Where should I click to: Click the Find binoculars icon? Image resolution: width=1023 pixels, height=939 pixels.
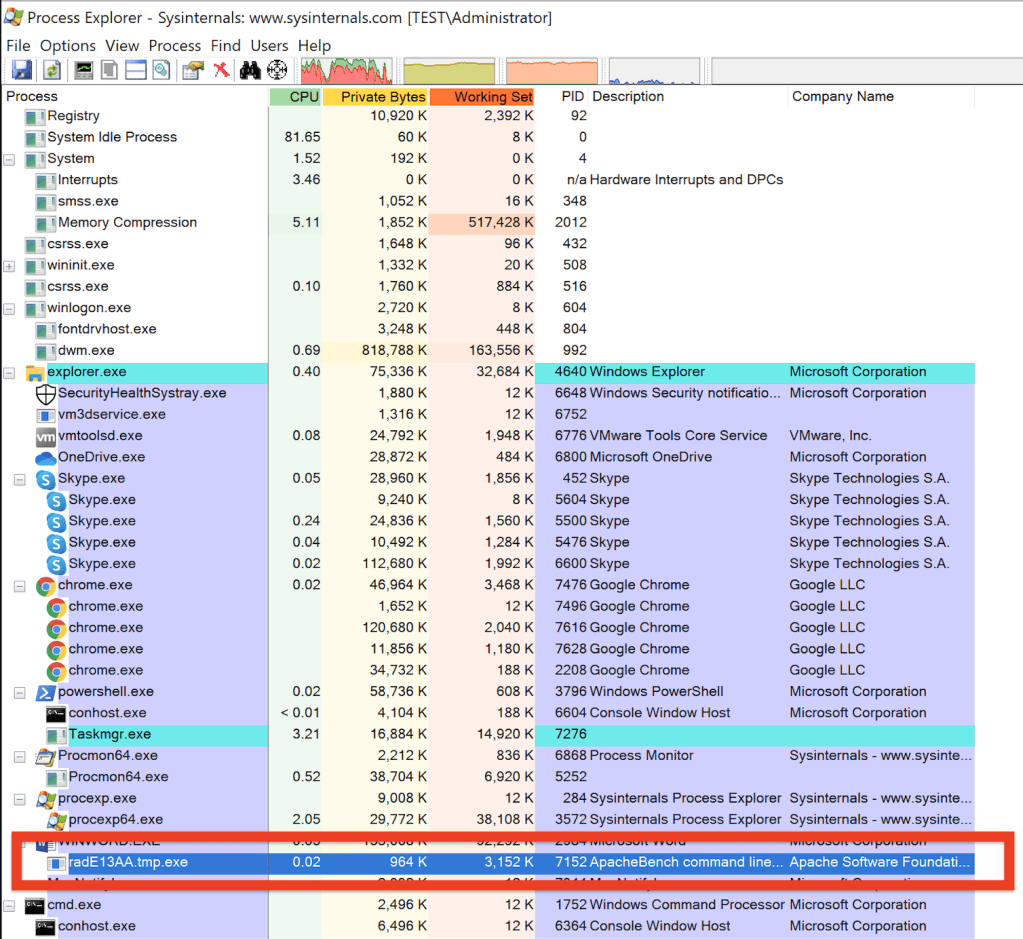(x=250, y=70)
